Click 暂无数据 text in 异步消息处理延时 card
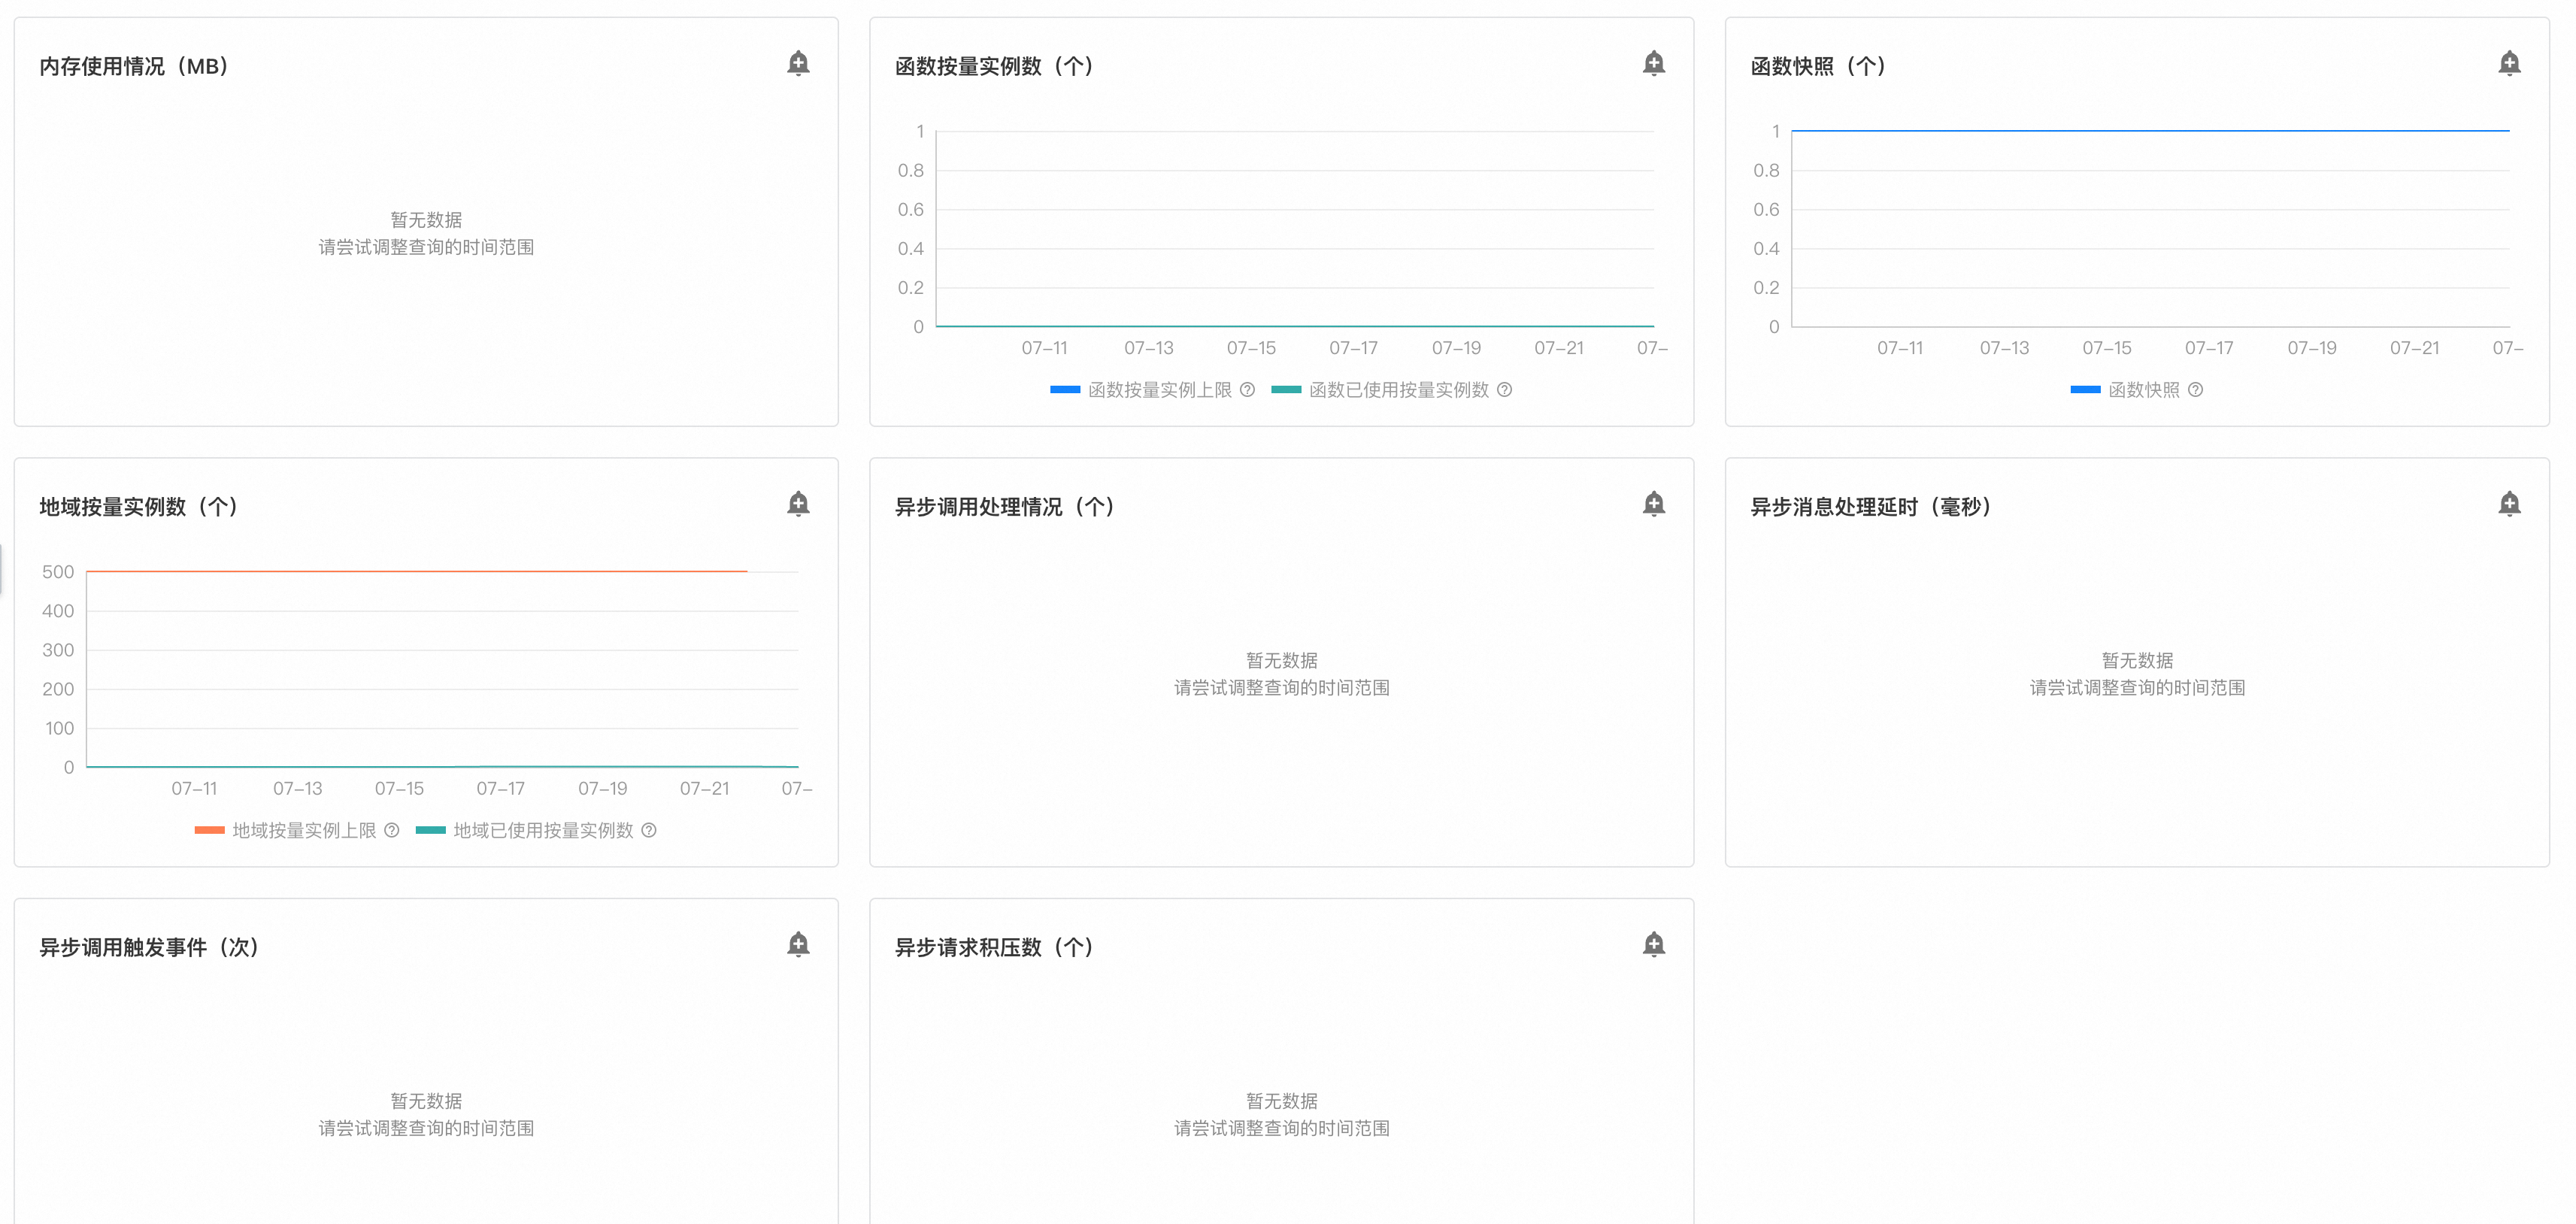2576x1224 pixels. (x=2137, y=660)
